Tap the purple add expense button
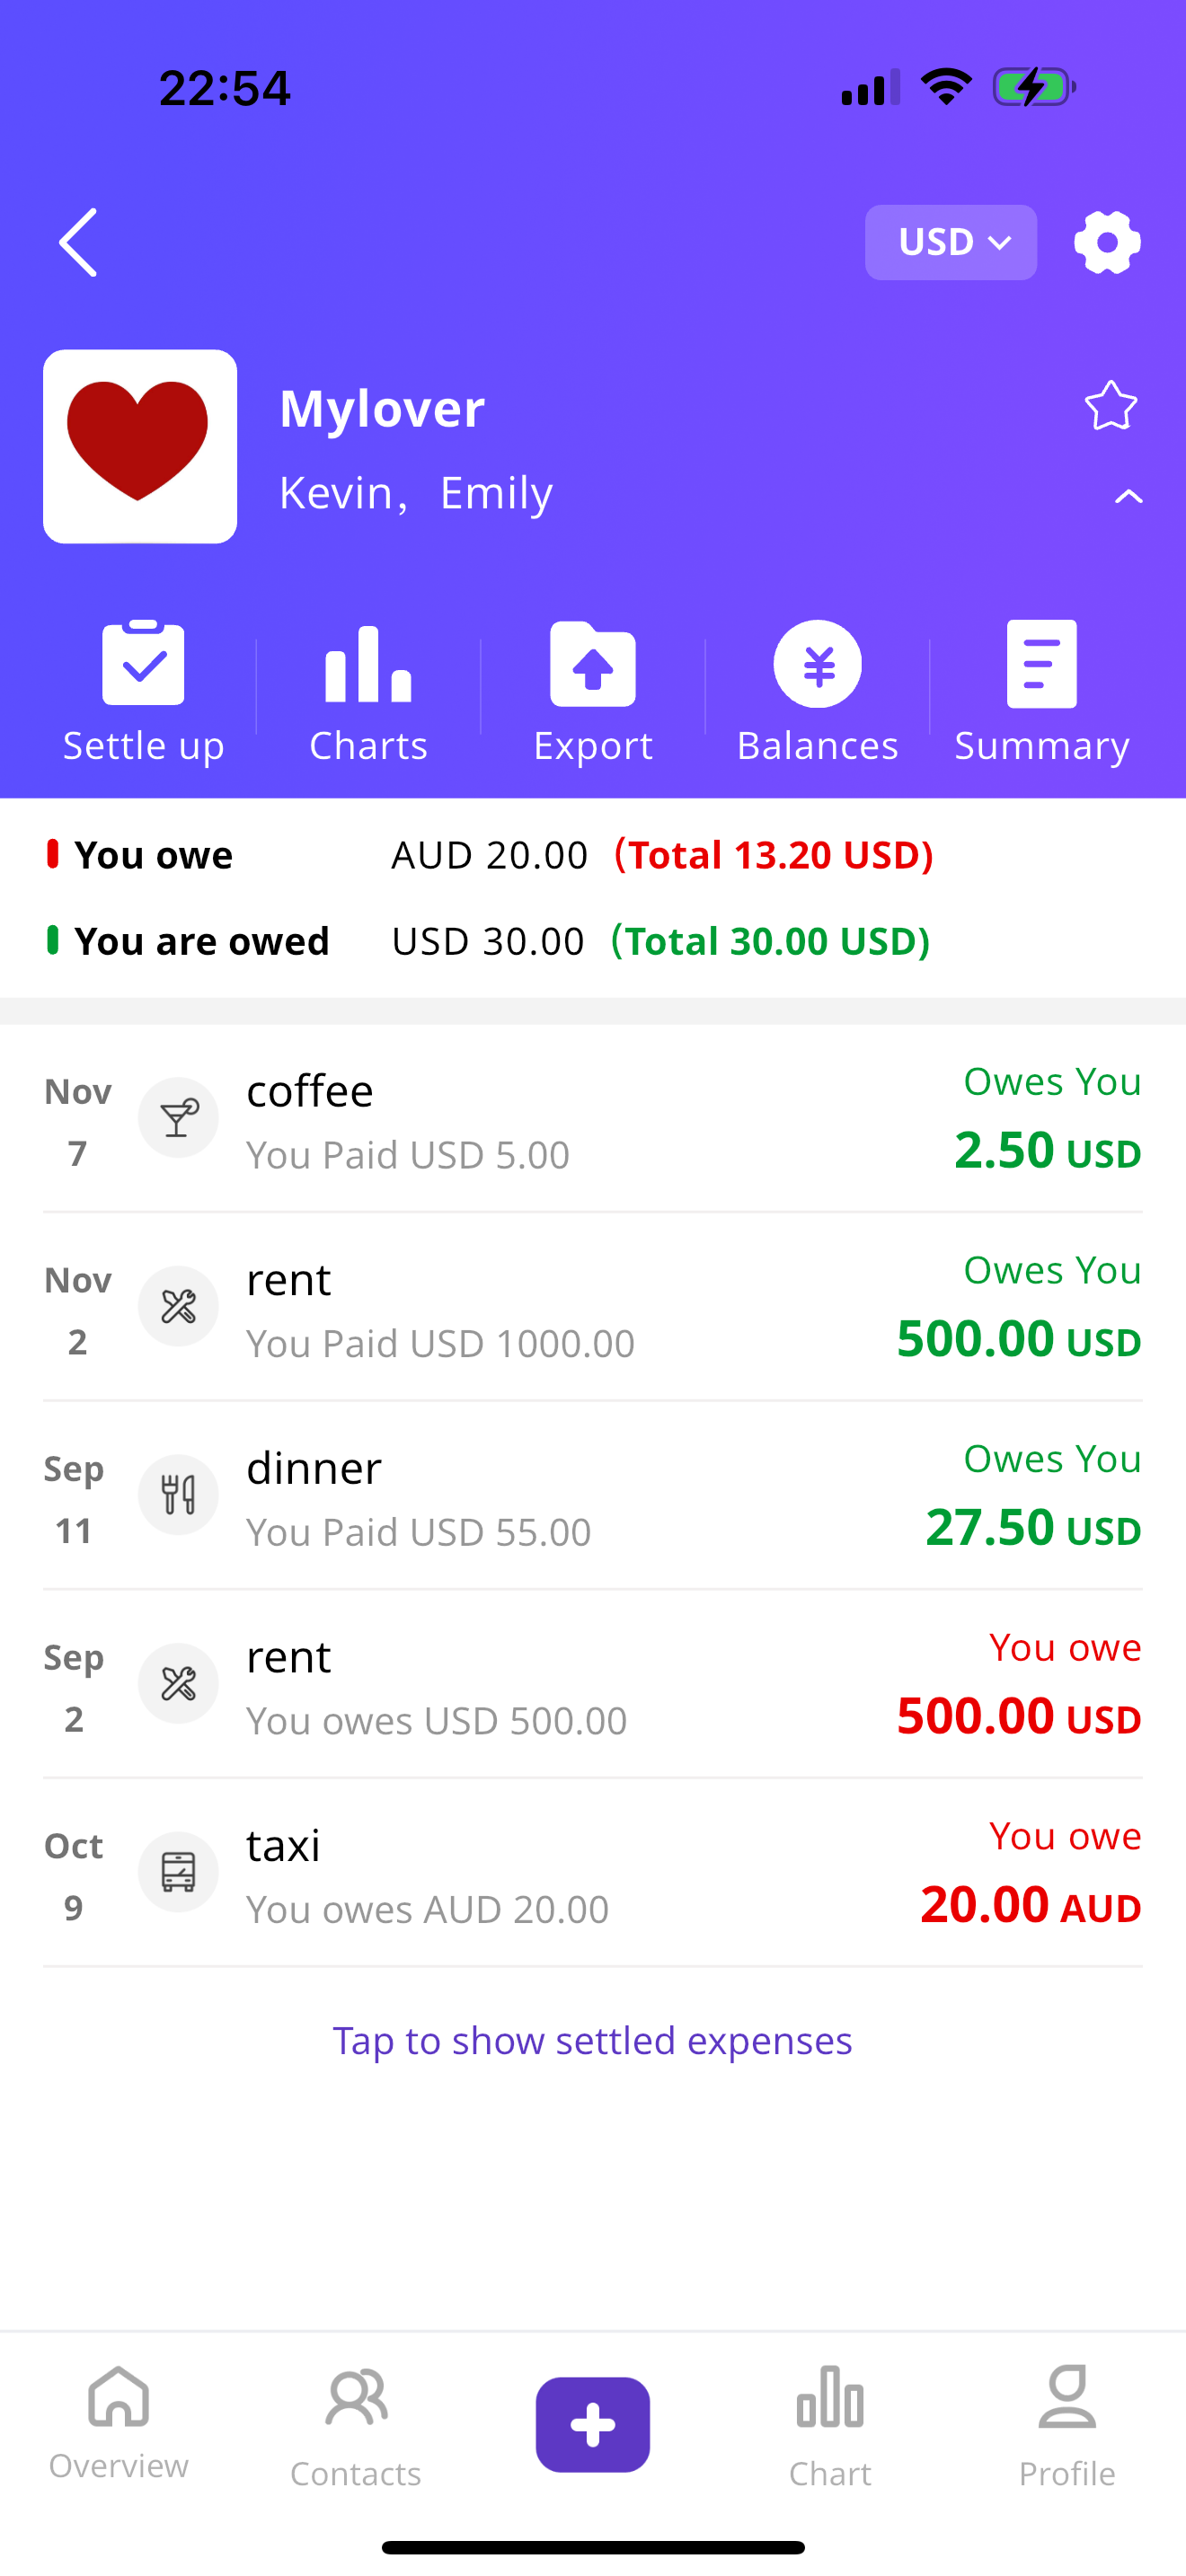This screenshot has height=2576, width=1186. 593,2424
